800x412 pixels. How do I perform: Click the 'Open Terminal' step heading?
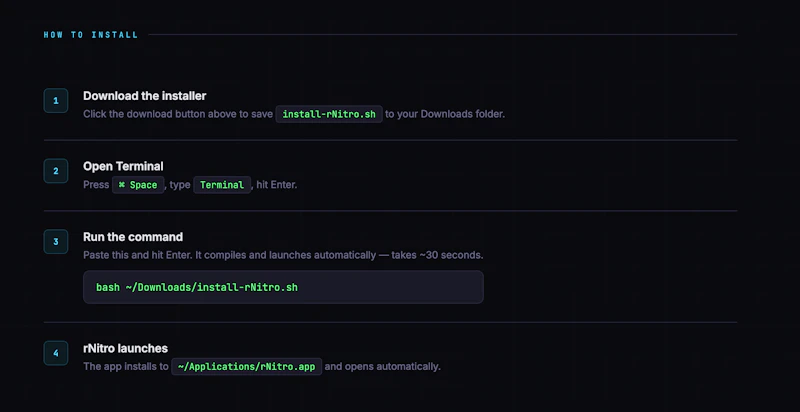123,166
